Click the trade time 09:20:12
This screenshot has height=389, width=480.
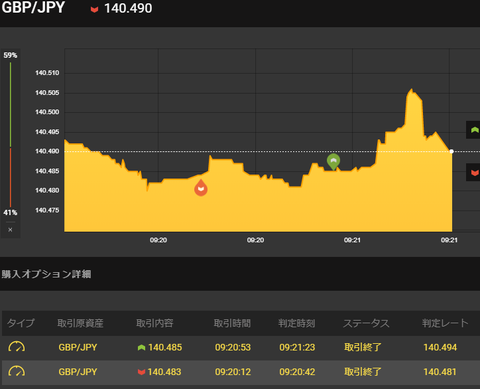(x=233, y=372)
